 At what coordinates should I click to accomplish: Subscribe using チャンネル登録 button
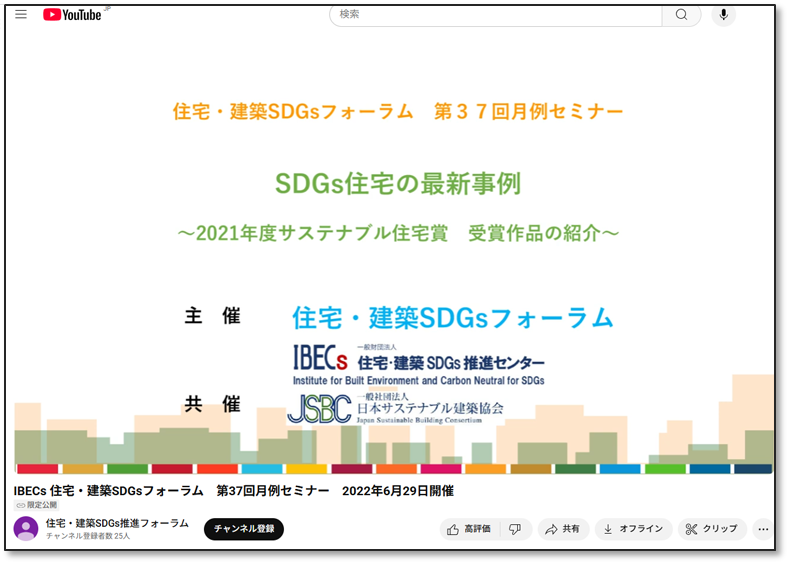[x=244, y=529]
